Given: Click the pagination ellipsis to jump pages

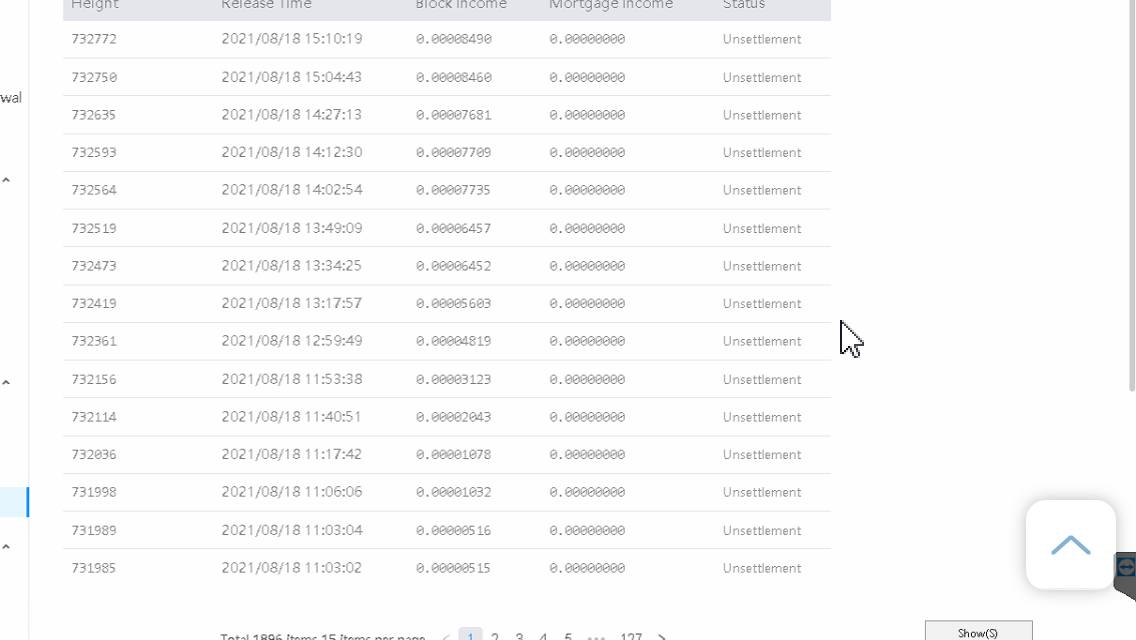Looking at the screenshot, I should 597,636.
